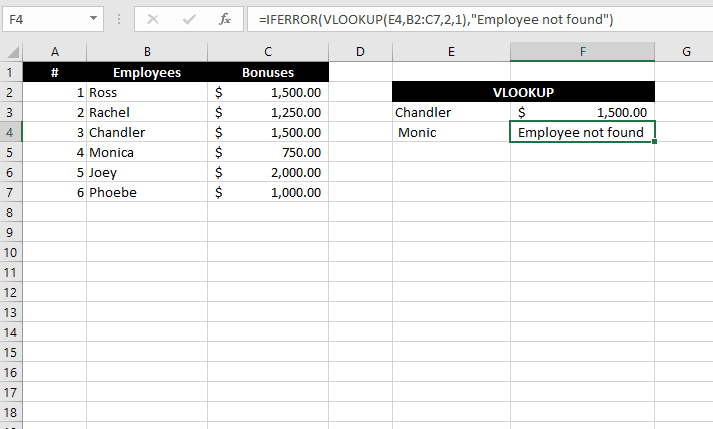Screen dimensions: 713x429
Task: Click the Cancel (X) formula icon
Action: (x=153, y=20)
